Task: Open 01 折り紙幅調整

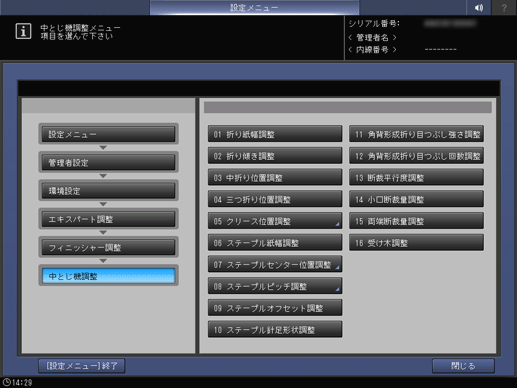Action: 275,134
